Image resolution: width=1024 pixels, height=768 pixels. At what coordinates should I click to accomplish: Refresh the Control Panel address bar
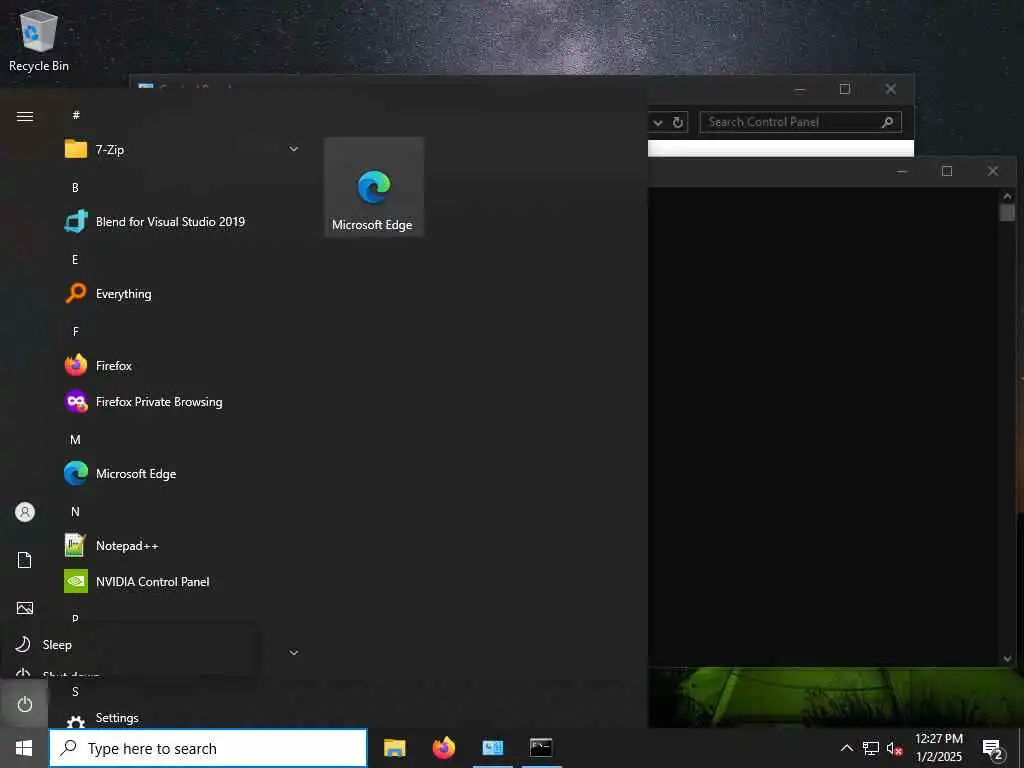click(x=678, y=122)
